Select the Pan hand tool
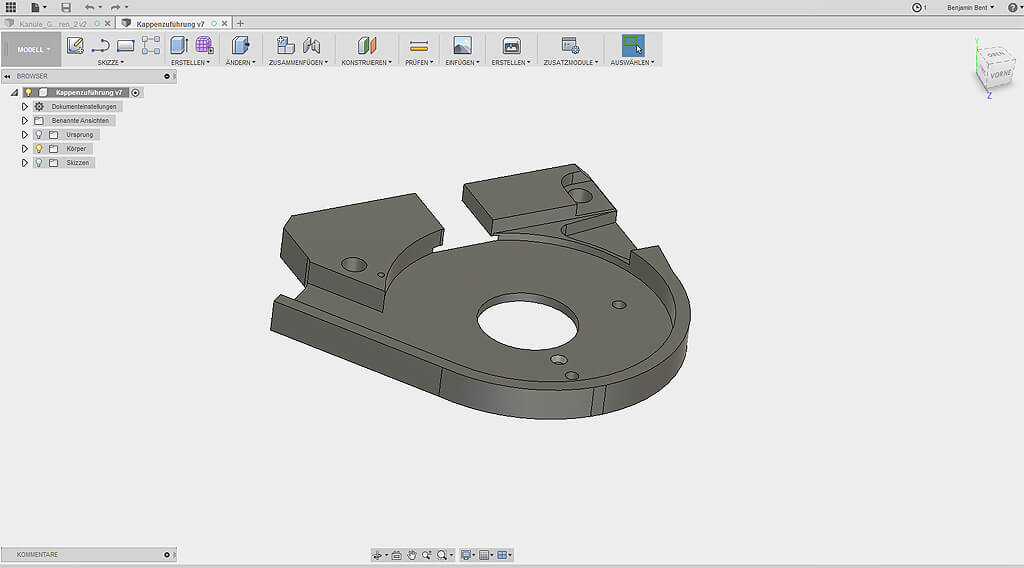This screenshot has width=1024, height=568. [x=411, y=555]
